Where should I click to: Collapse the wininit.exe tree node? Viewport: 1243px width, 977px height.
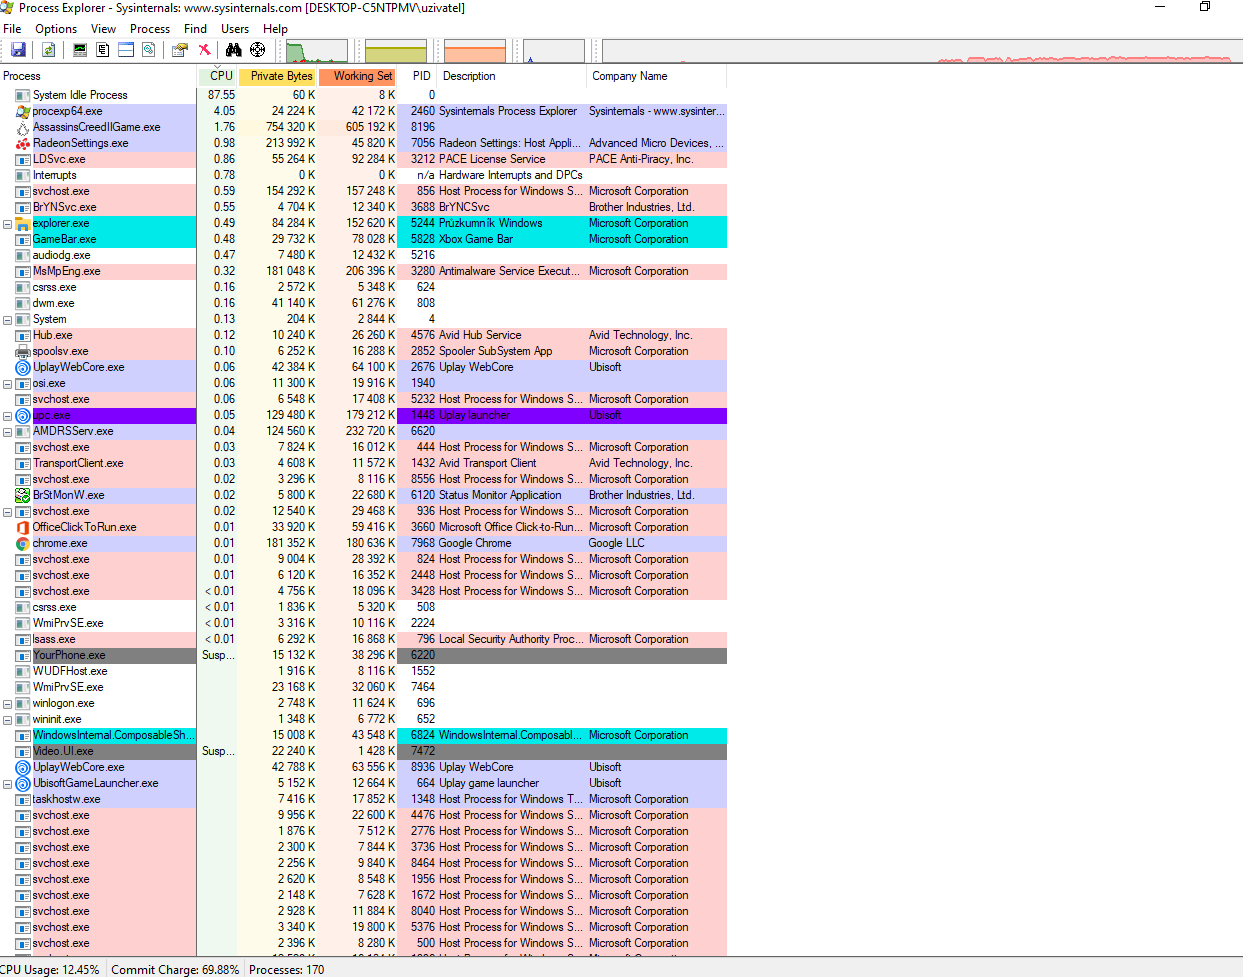[7, 720]
